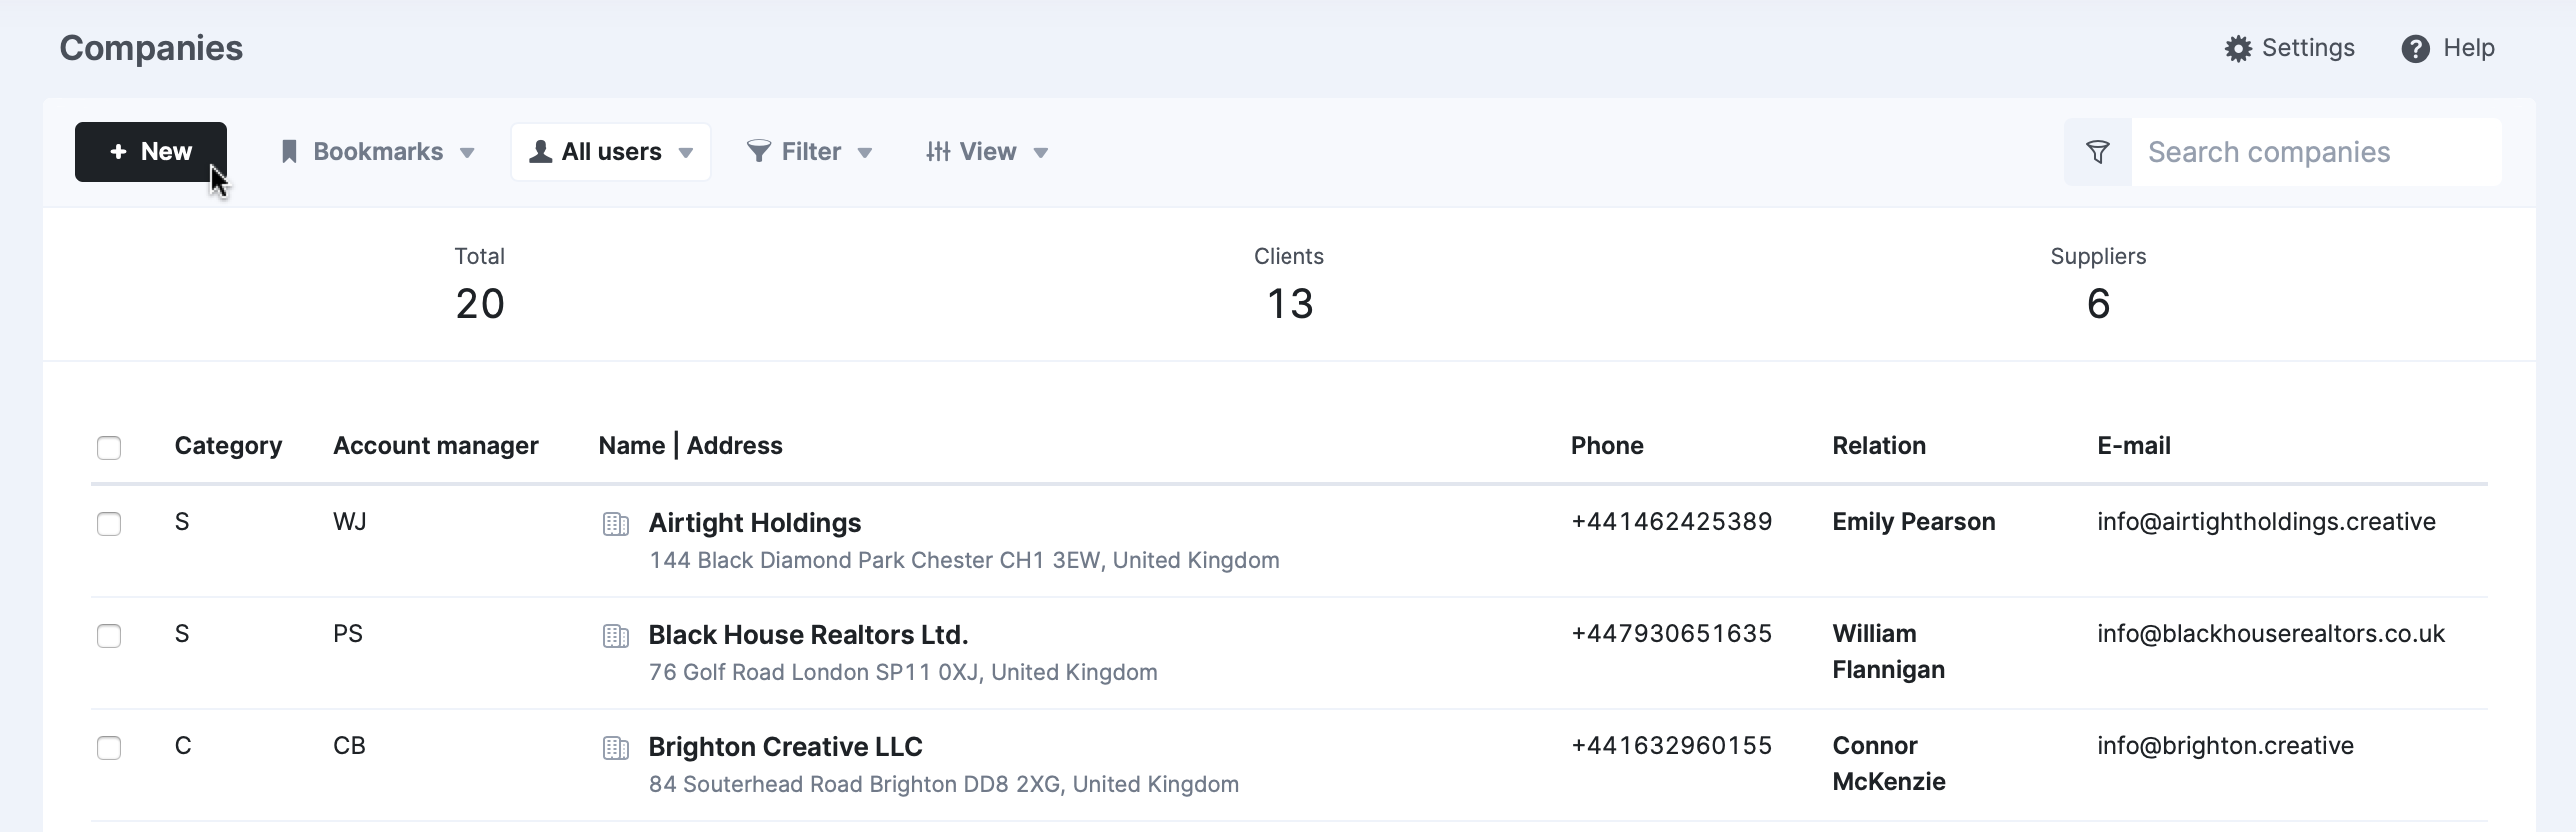Expand the All users dropdown
The image size is (2576, 832).
click(x=611, y=152)
